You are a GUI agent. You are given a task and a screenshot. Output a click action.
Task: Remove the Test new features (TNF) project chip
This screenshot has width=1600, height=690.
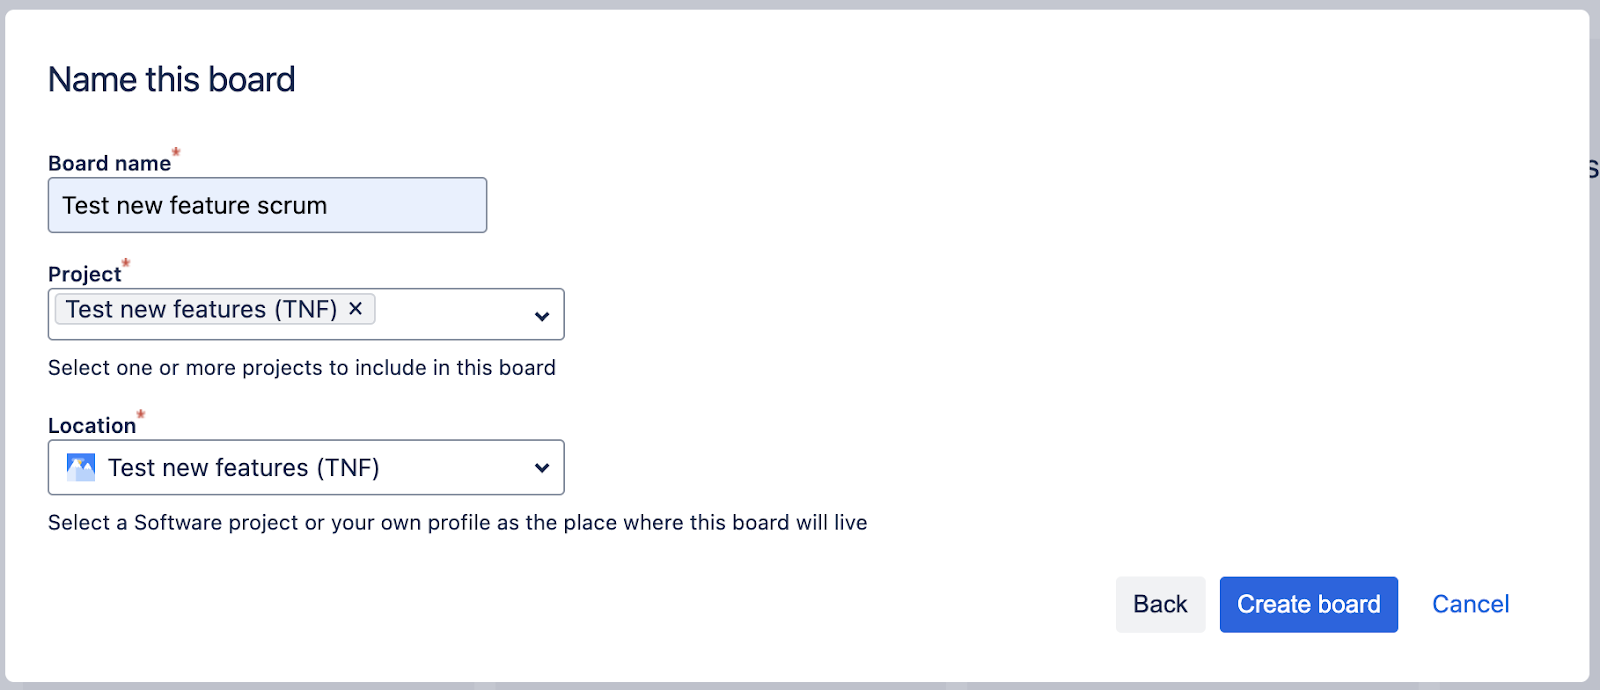point(355,309)
